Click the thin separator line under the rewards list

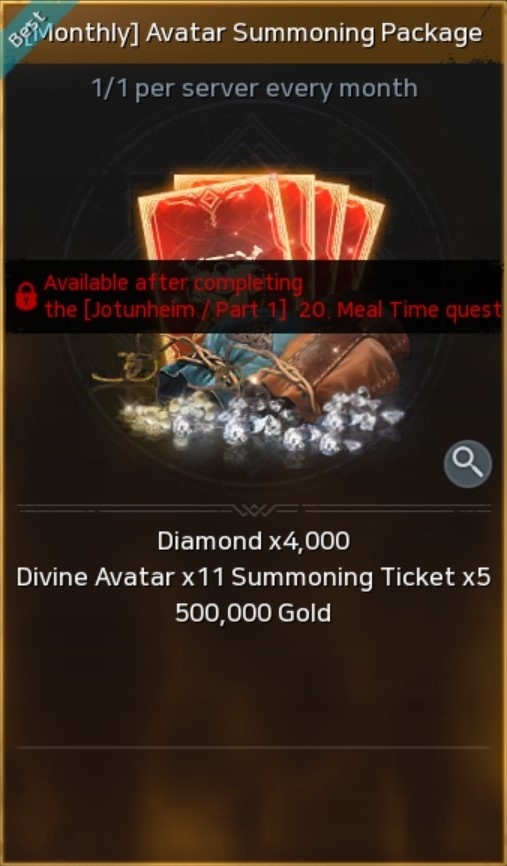[254, 748]
